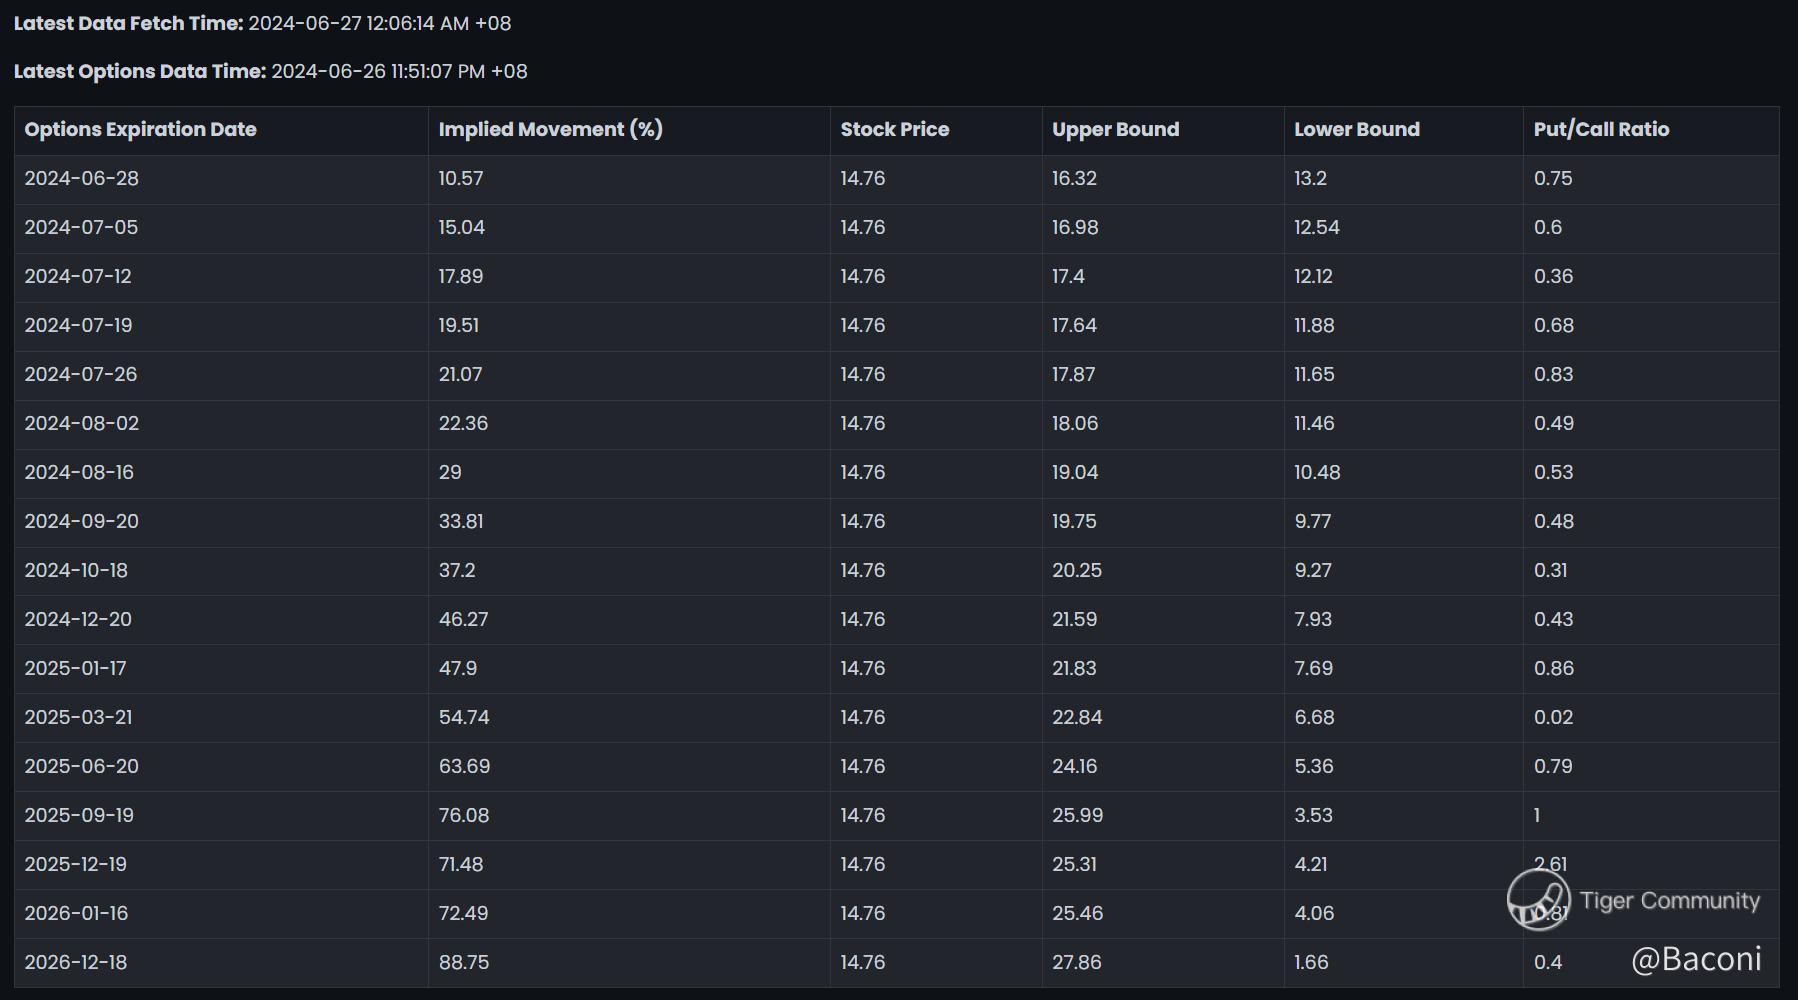Click the @Baconi username watermark
The image size is (1798, 1000).
point(1696,959)
